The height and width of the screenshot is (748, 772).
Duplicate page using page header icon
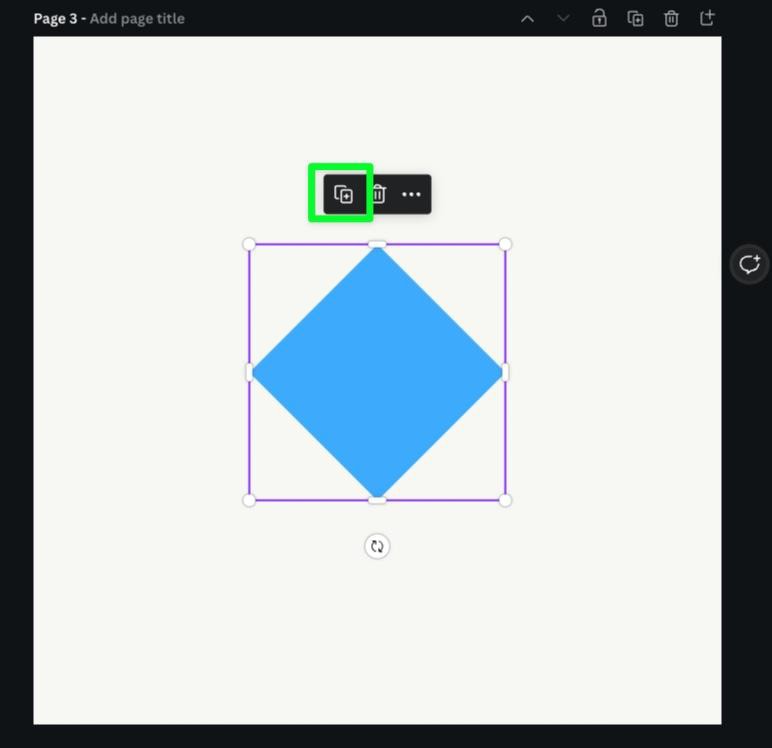click(x=635, y=19)
